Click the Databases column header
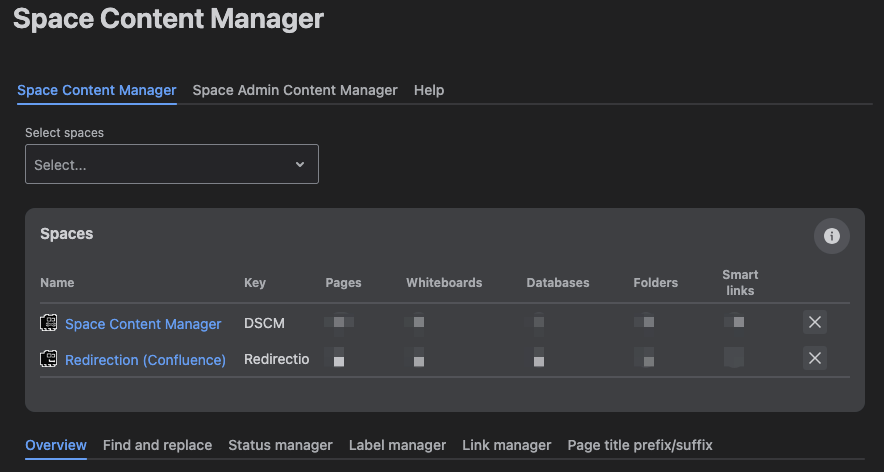Image resolution: width=884 pixels, height=472 pixels. coord(558,283)
